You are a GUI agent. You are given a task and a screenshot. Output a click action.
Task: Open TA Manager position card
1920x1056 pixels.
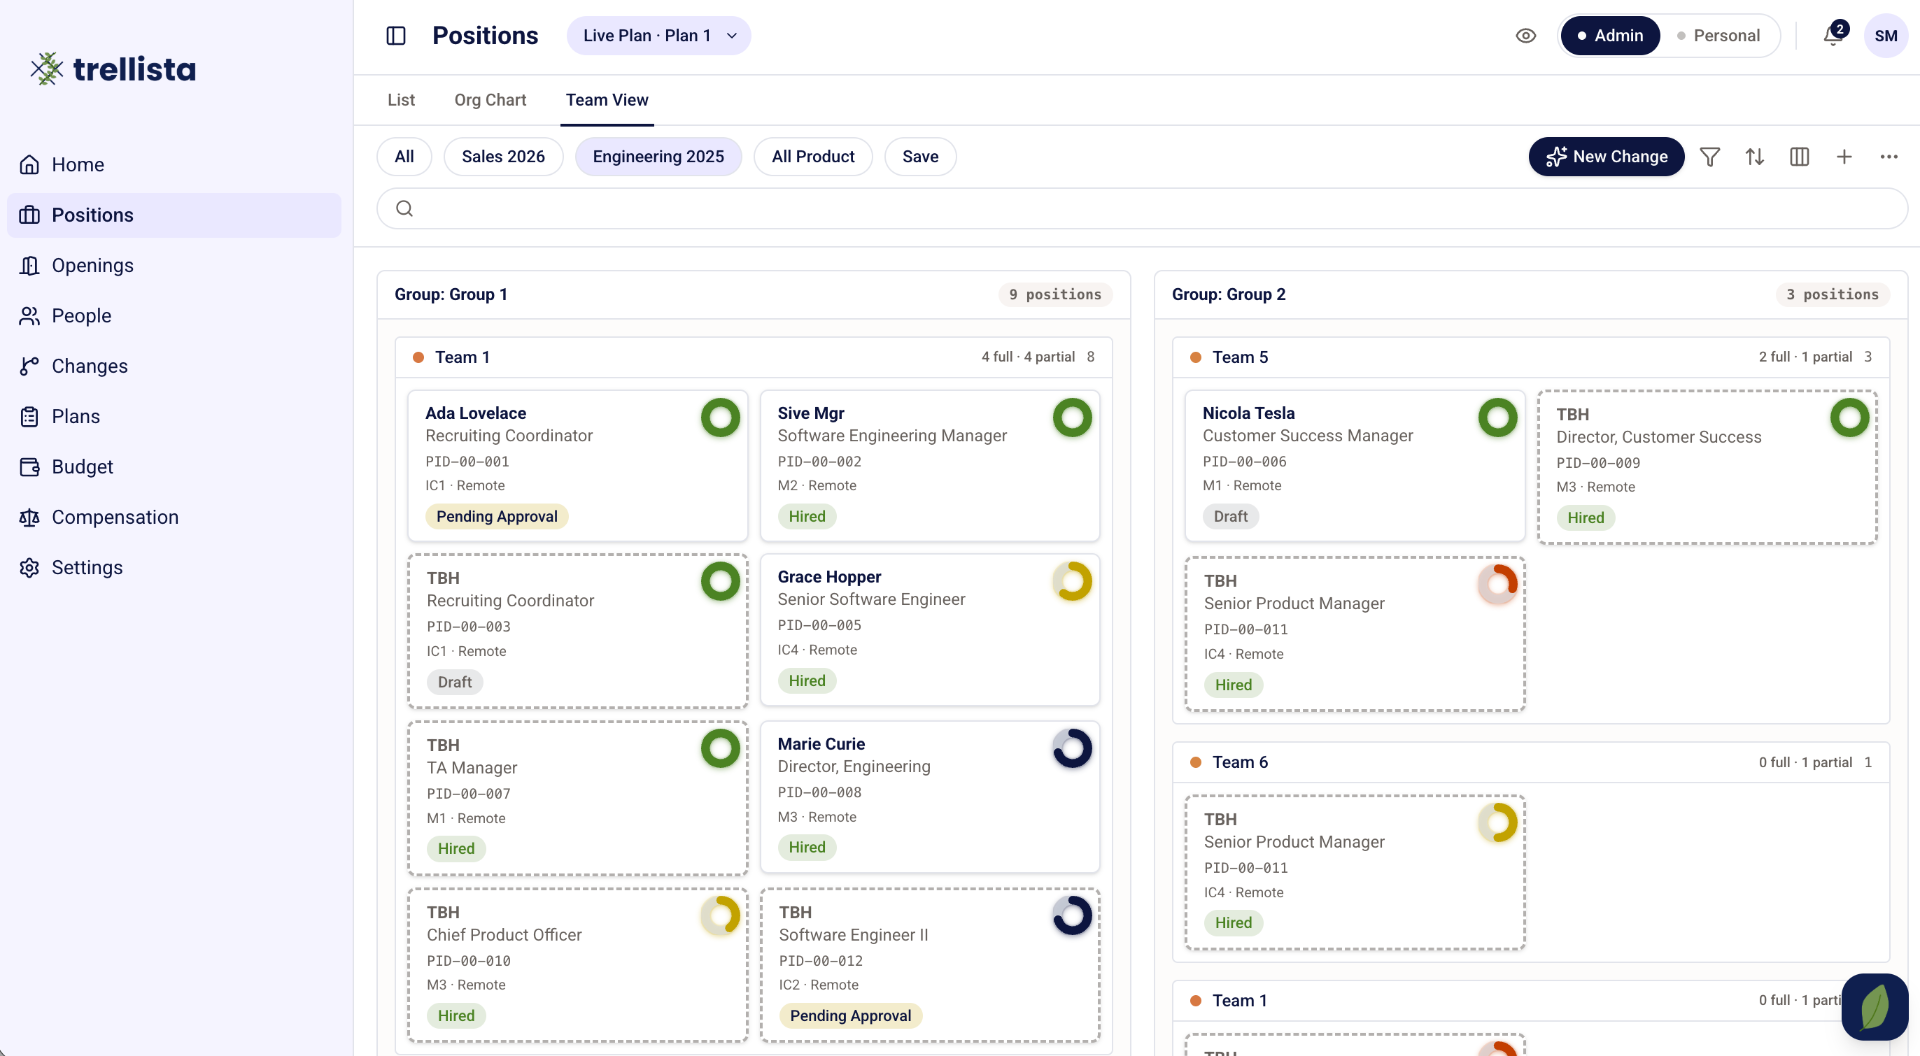click(x=578, y=798)
